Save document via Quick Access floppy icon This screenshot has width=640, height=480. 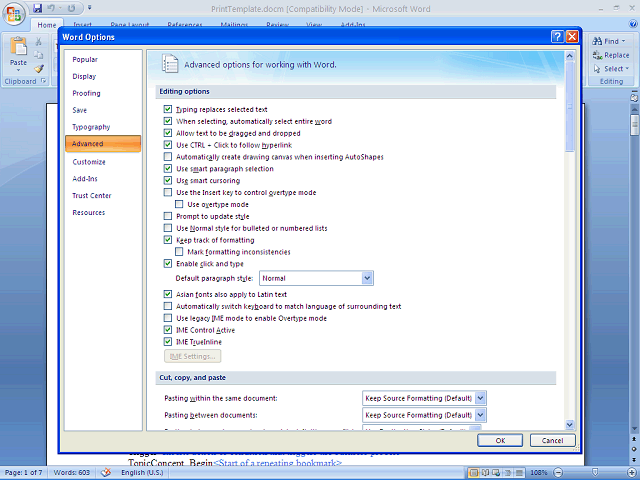38,8
